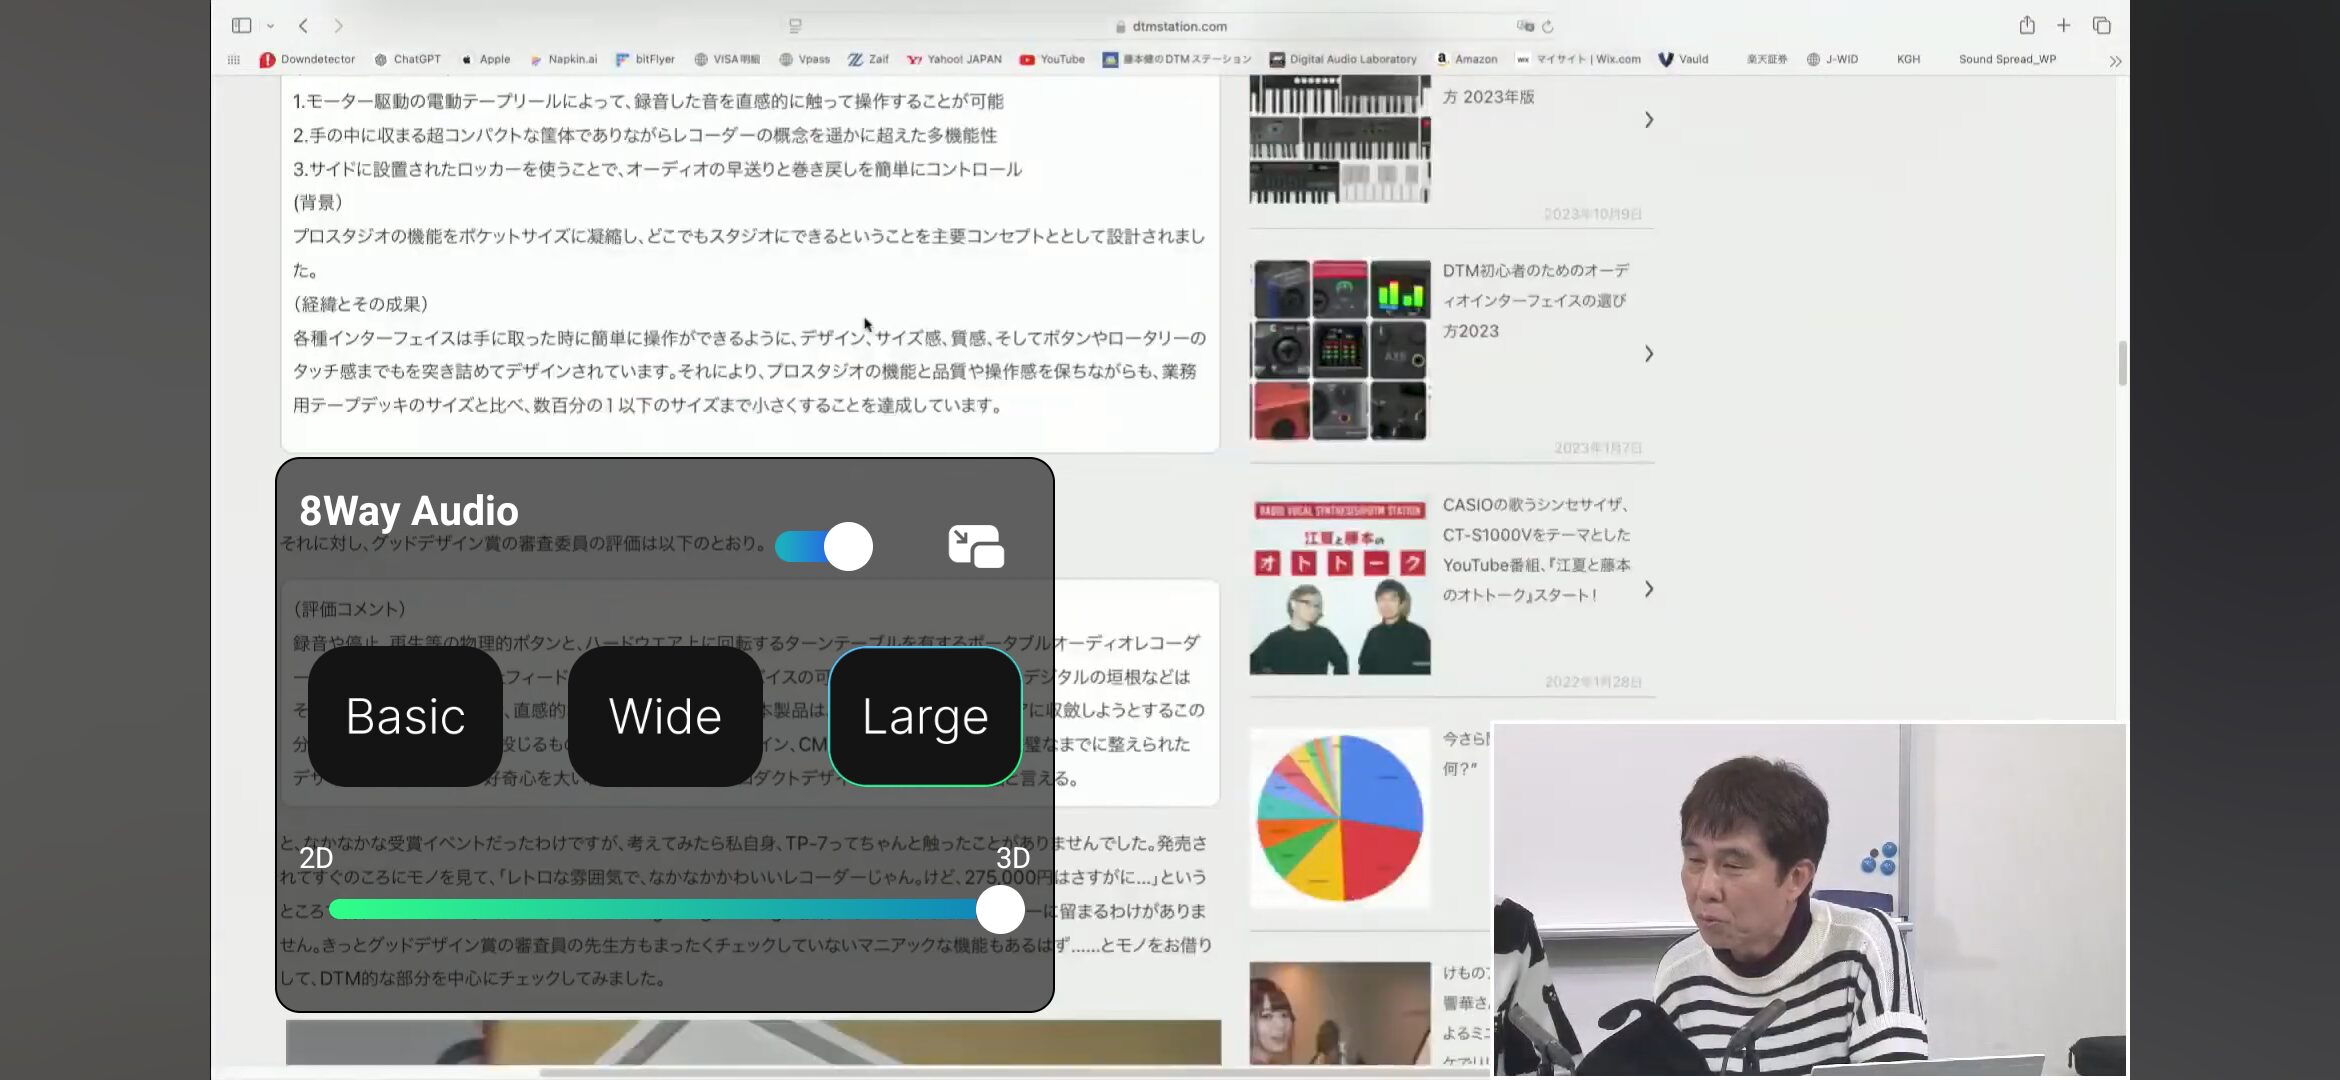Open the DTMステーション bookmark
The height and width of the screenshot is (1080, 2340).
[x=1177, y=59]
